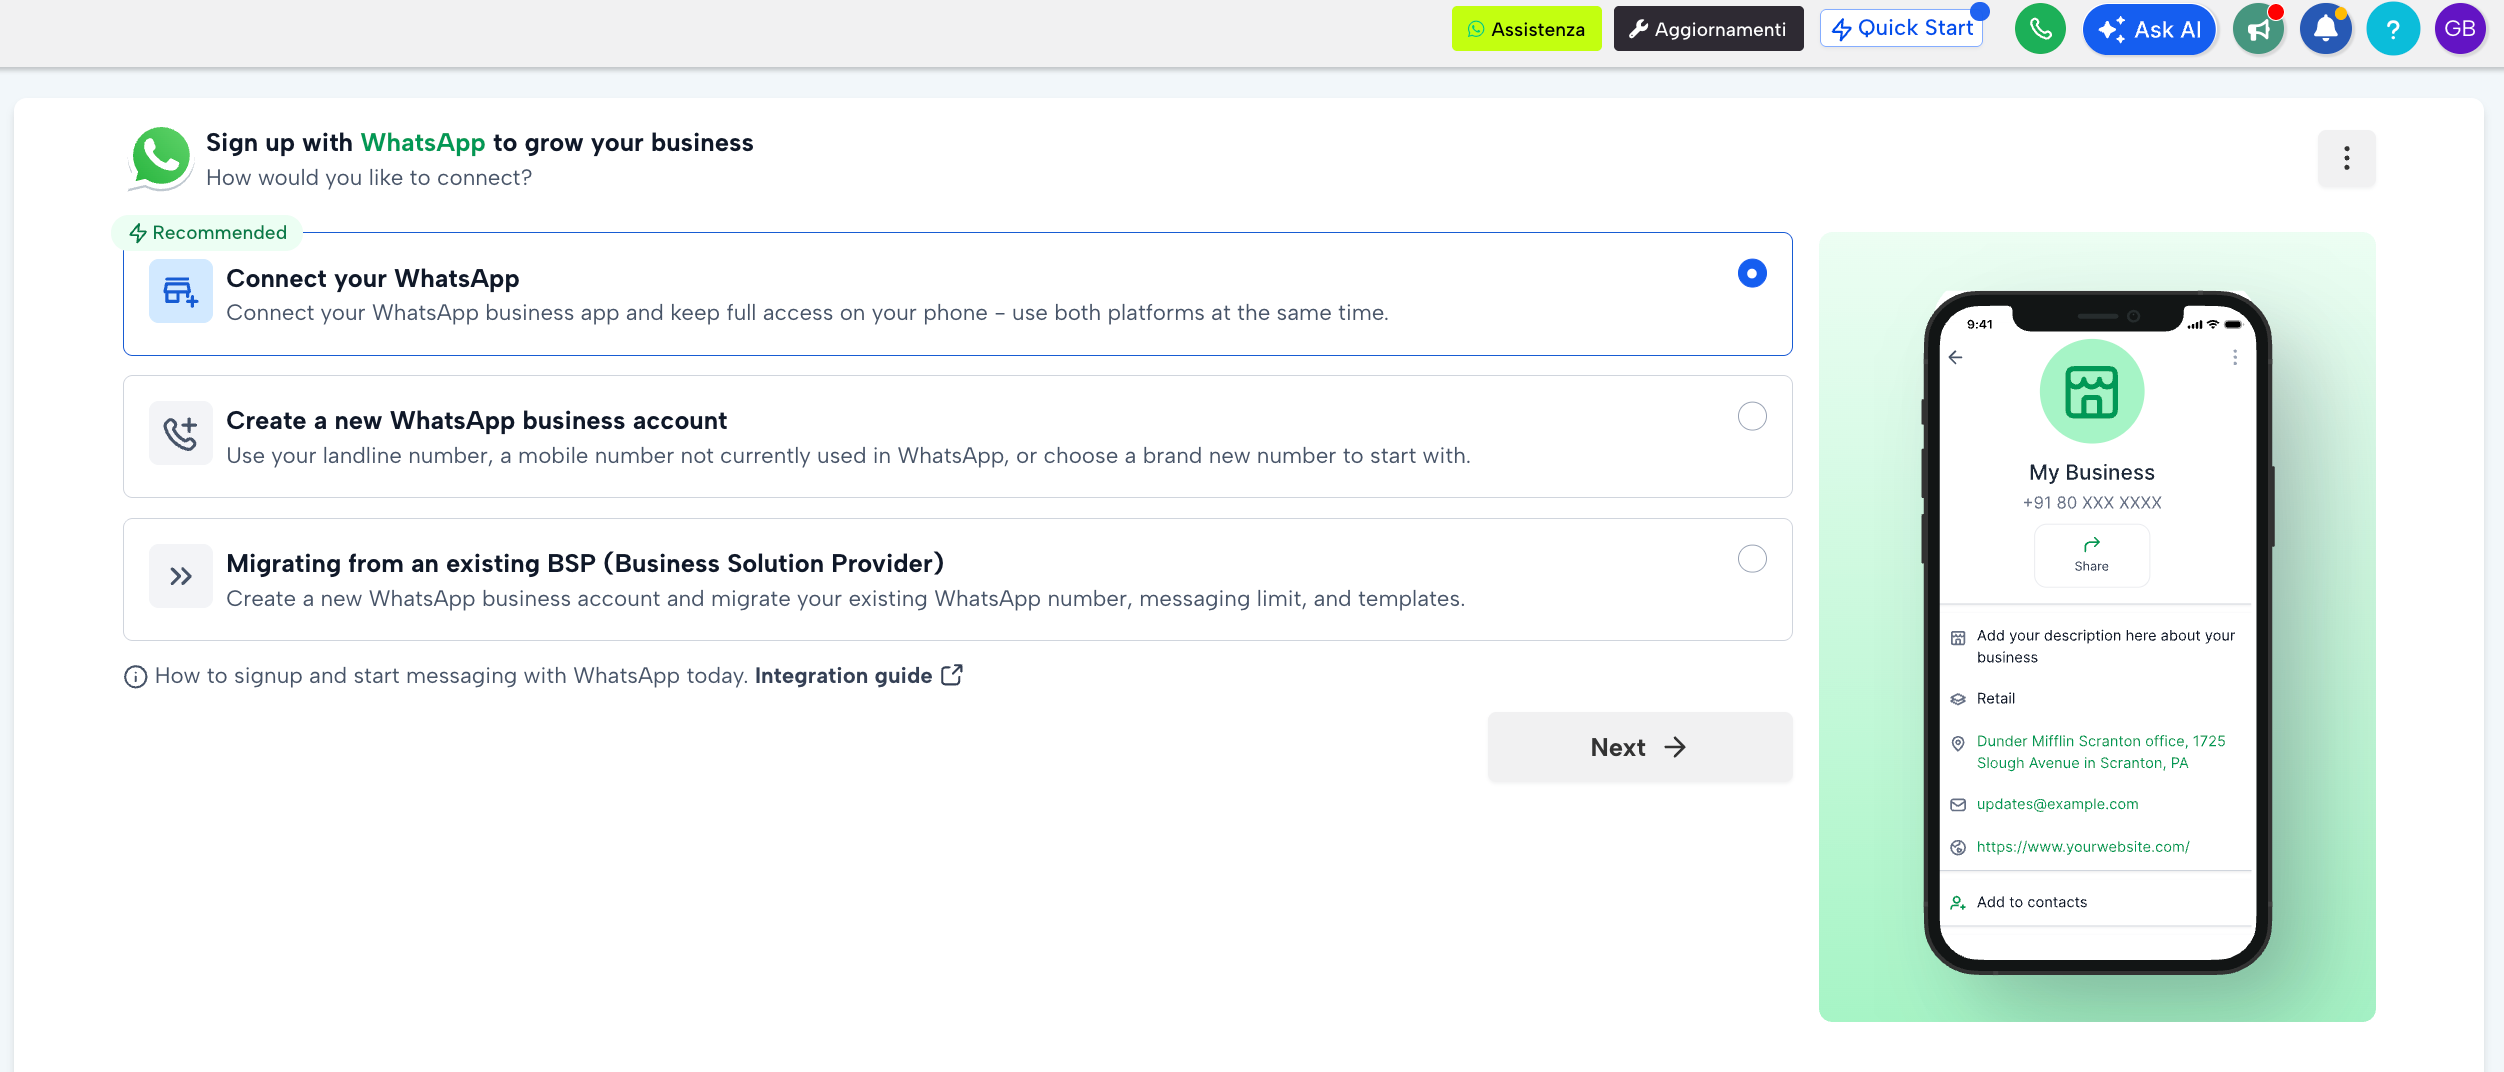Click the Next button
The width and height of the screenshot is (2504, 1072).
pyautogui.click(x=1640, y=747)
